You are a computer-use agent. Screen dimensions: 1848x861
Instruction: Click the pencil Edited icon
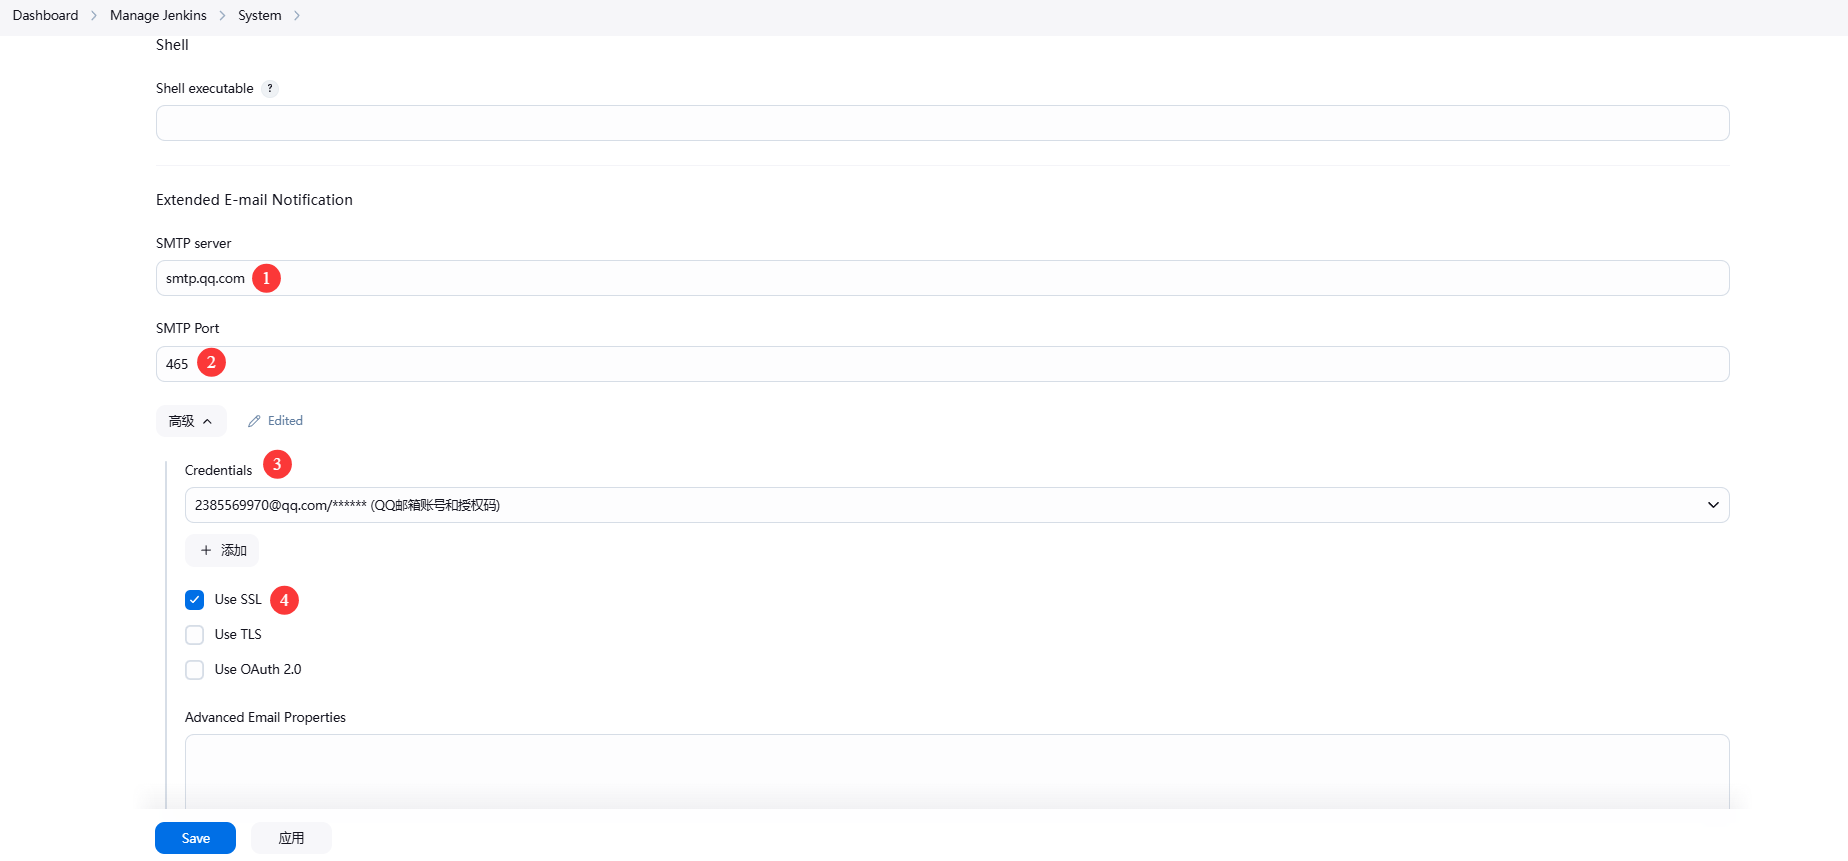coord(254,421)
